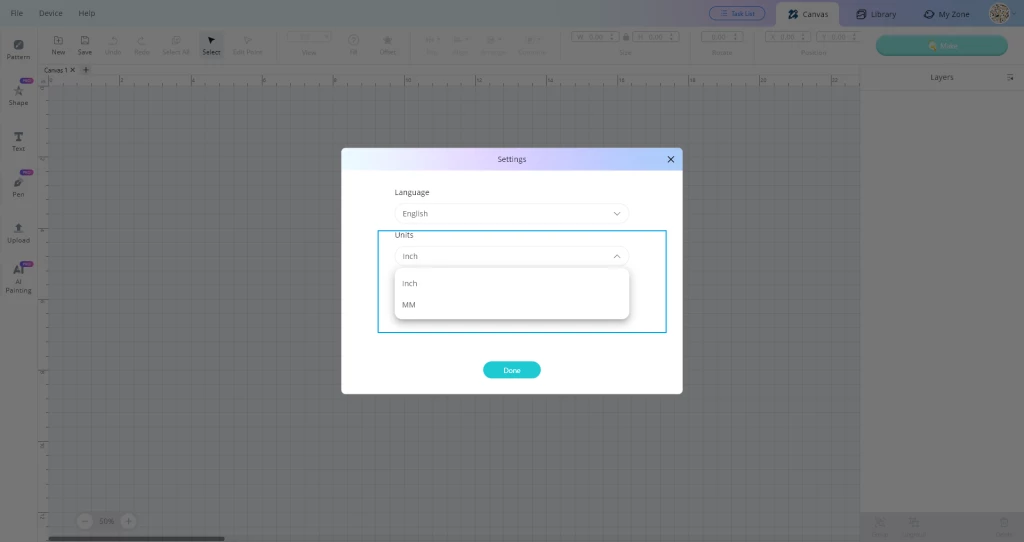
Task: Zoom in with the plus button
Action: pyautogui.click(x=129, y=521)
